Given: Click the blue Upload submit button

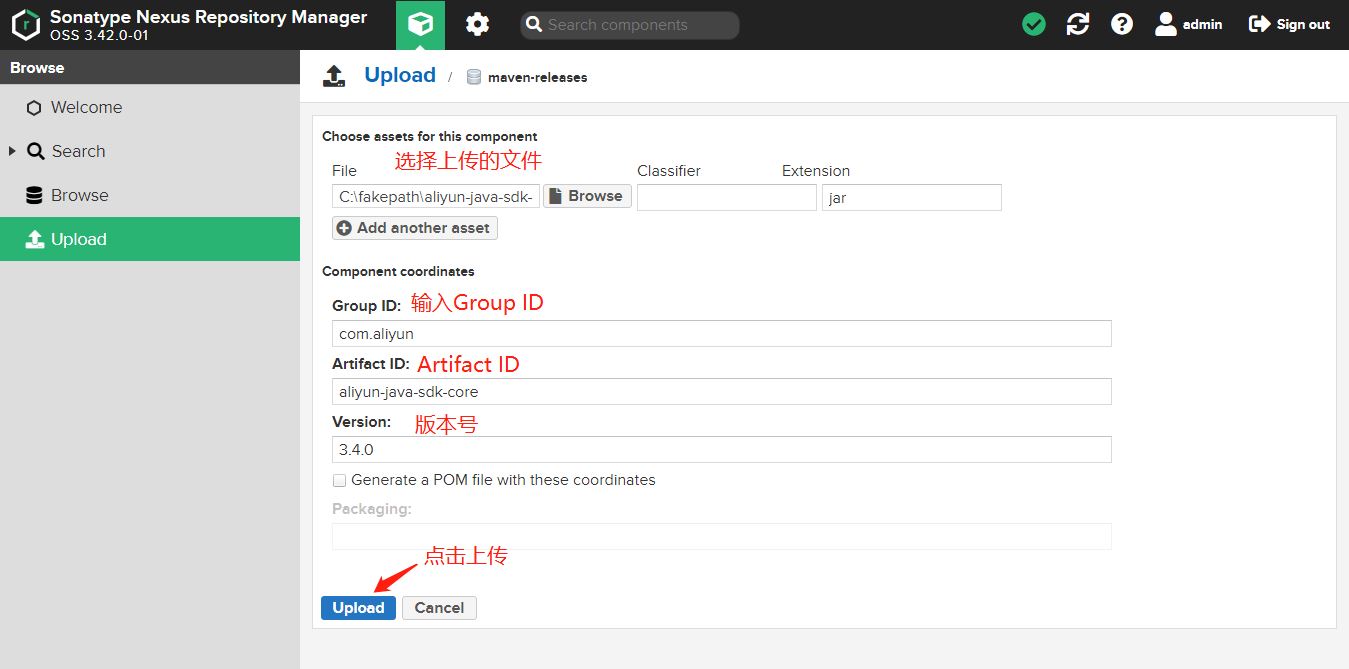Looking at the screenshot, I should (x=358, y=607).
